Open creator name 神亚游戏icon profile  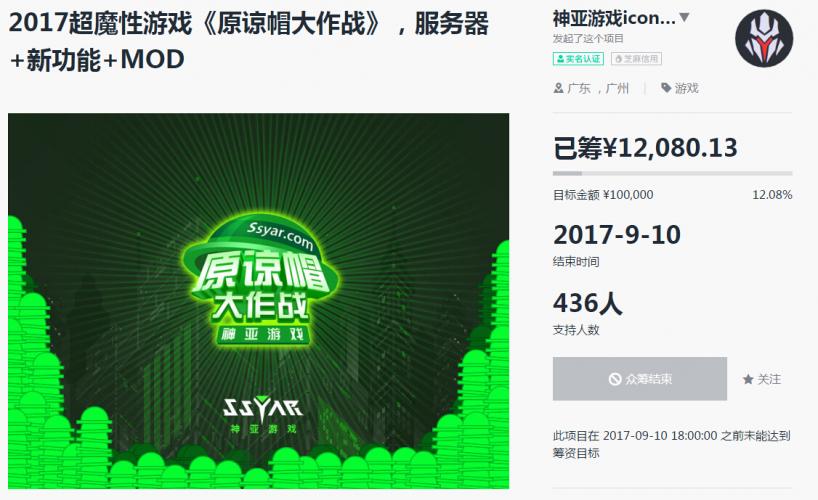click(x=614, y=18)
